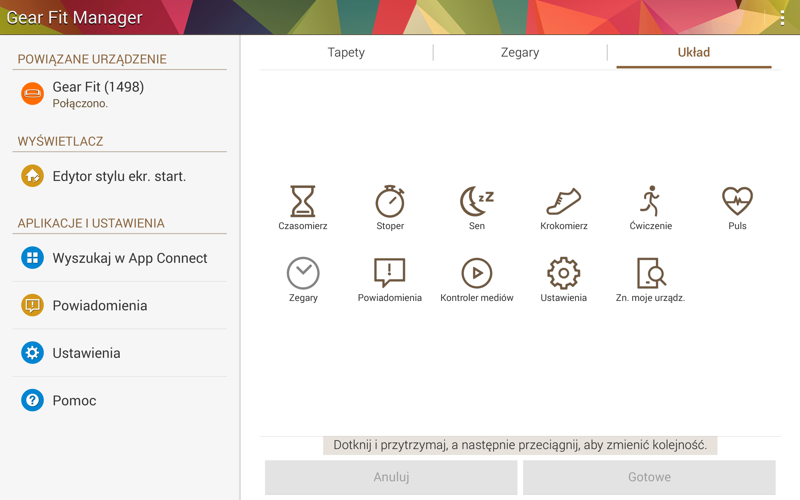
Task: Tap the Zn. moje urządz. icon
Action: [x=650, y=273]
